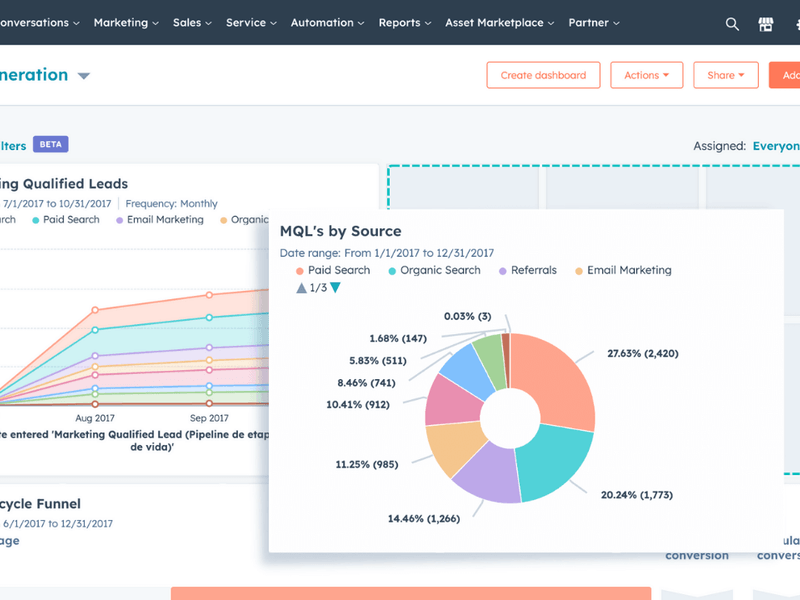
Task: Toggle Email Marketing in the pie legend
Action: (x=623, y=270)
